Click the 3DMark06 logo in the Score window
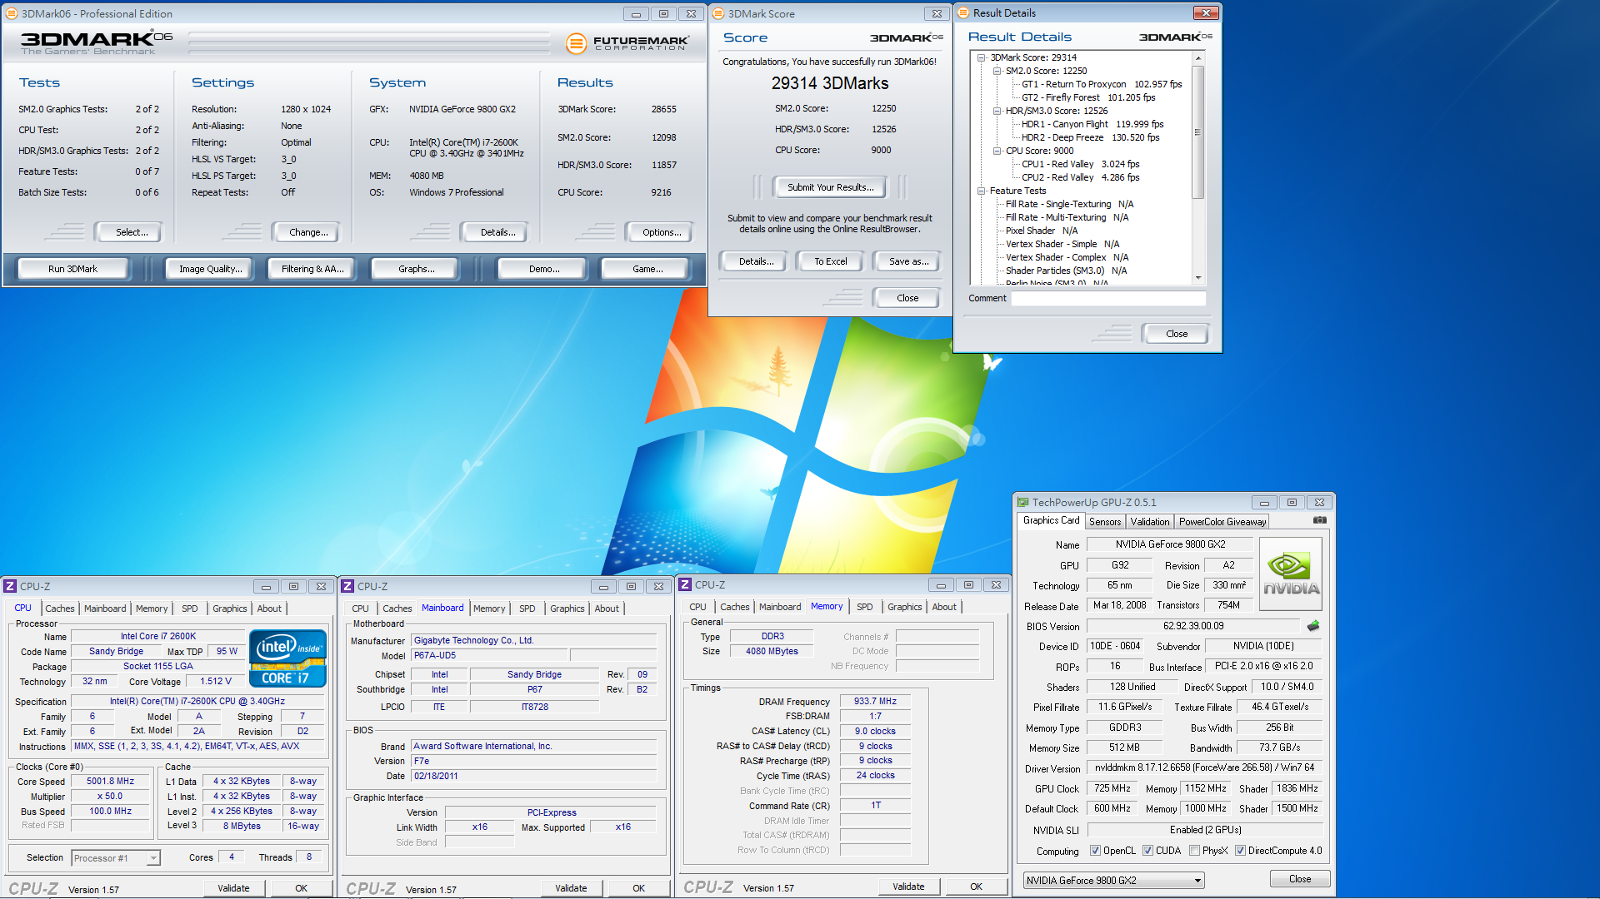1600x899 pixels. pos(906,38)
